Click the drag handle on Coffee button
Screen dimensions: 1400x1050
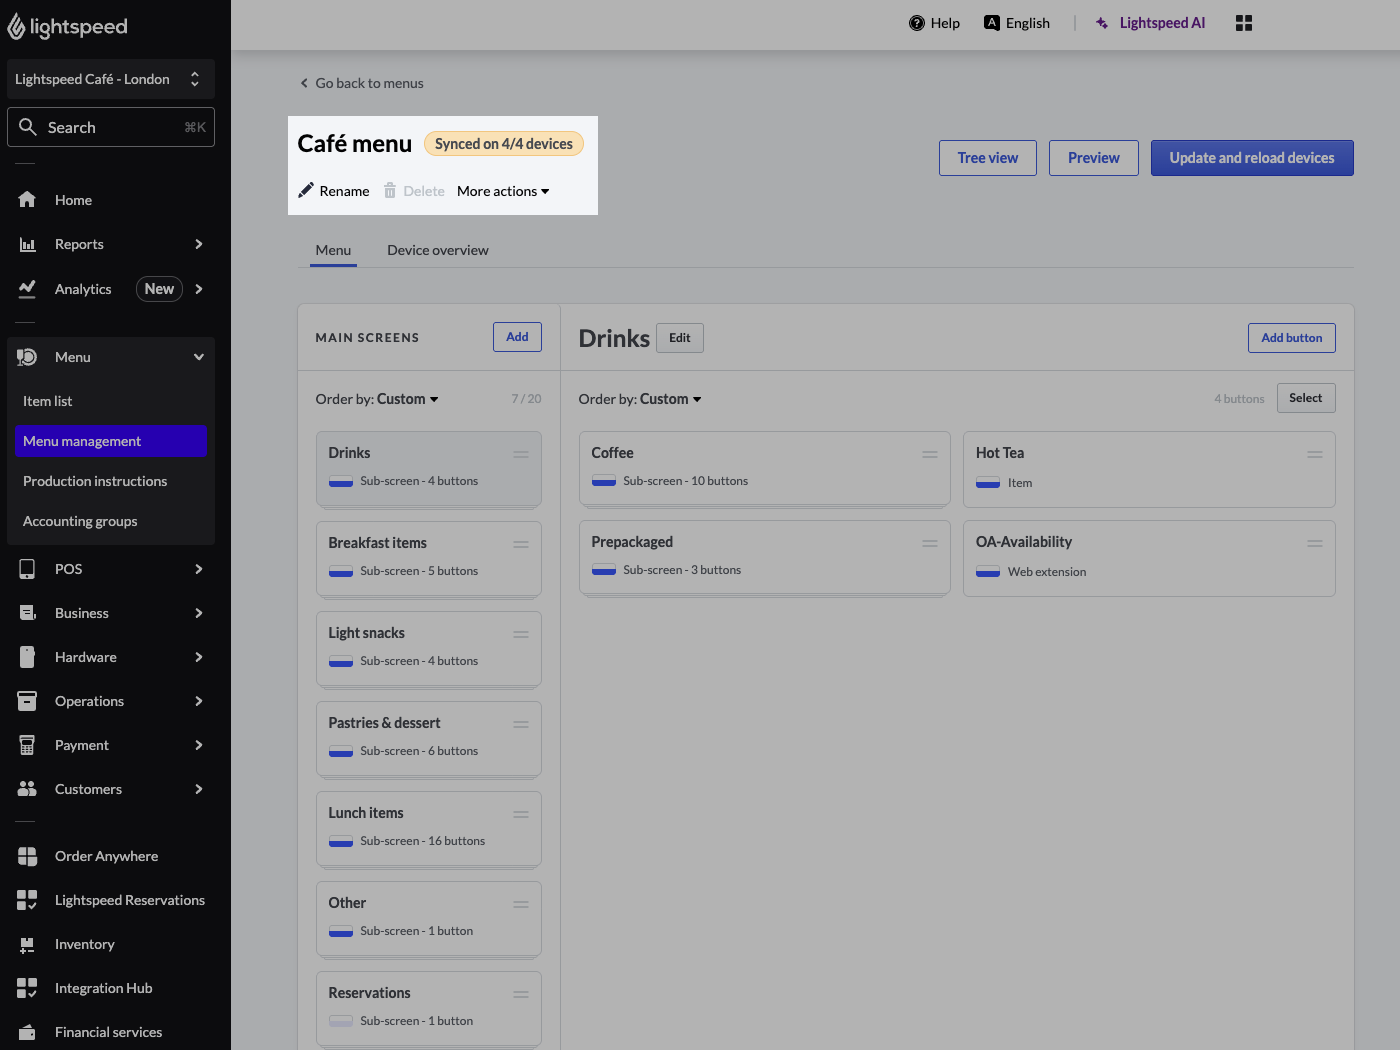[930, 454]
